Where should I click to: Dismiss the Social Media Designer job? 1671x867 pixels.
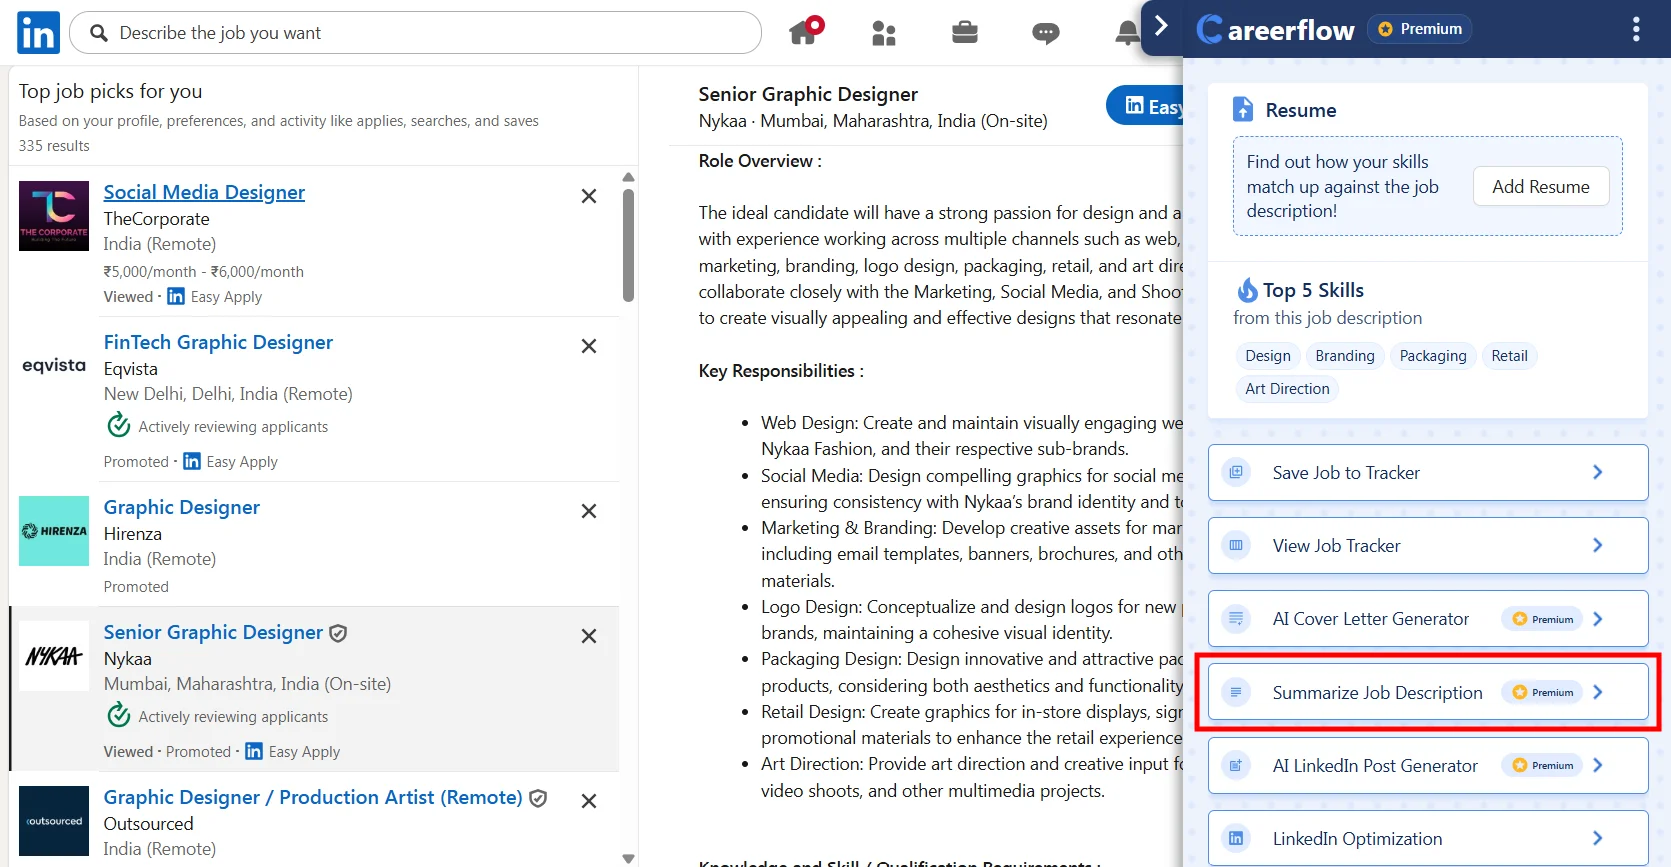click(589, 196)
